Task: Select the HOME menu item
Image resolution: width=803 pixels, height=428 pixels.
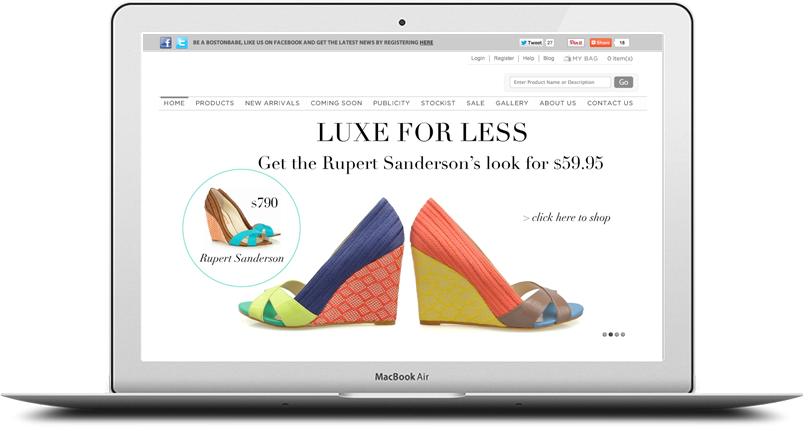Action: 174,103
